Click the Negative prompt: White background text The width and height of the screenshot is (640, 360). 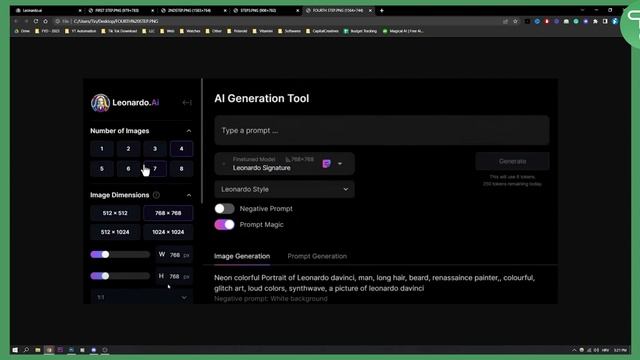coord(271,299)
